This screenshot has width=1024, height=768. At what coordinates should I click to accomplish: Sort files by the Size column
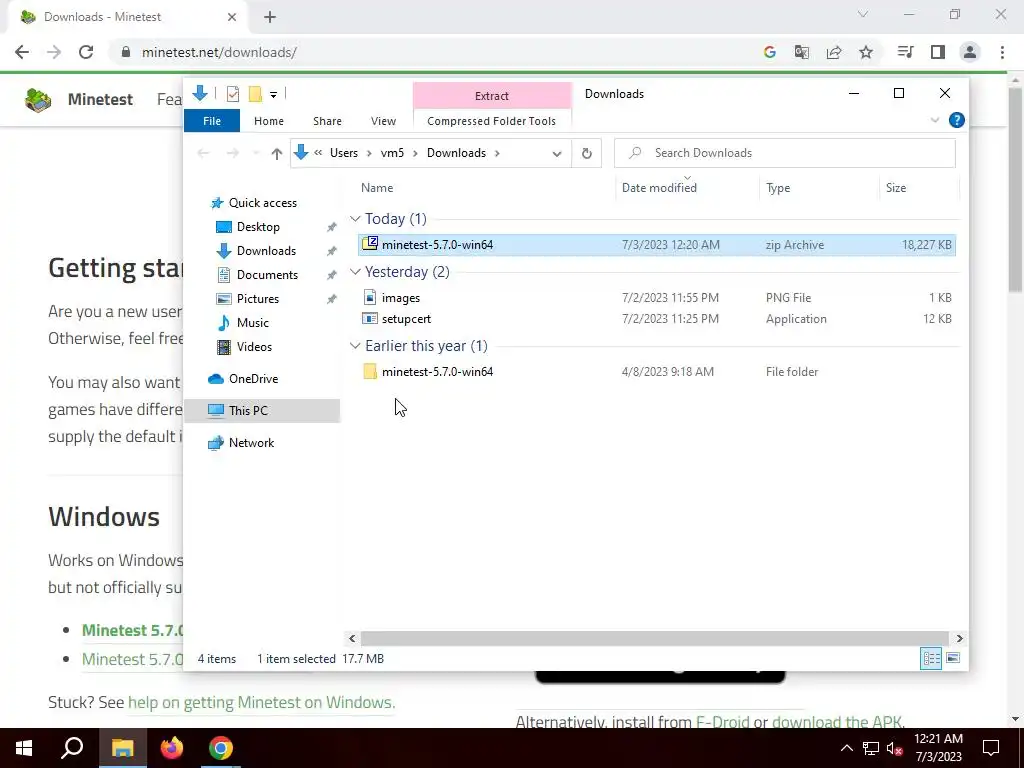point(895,187)
